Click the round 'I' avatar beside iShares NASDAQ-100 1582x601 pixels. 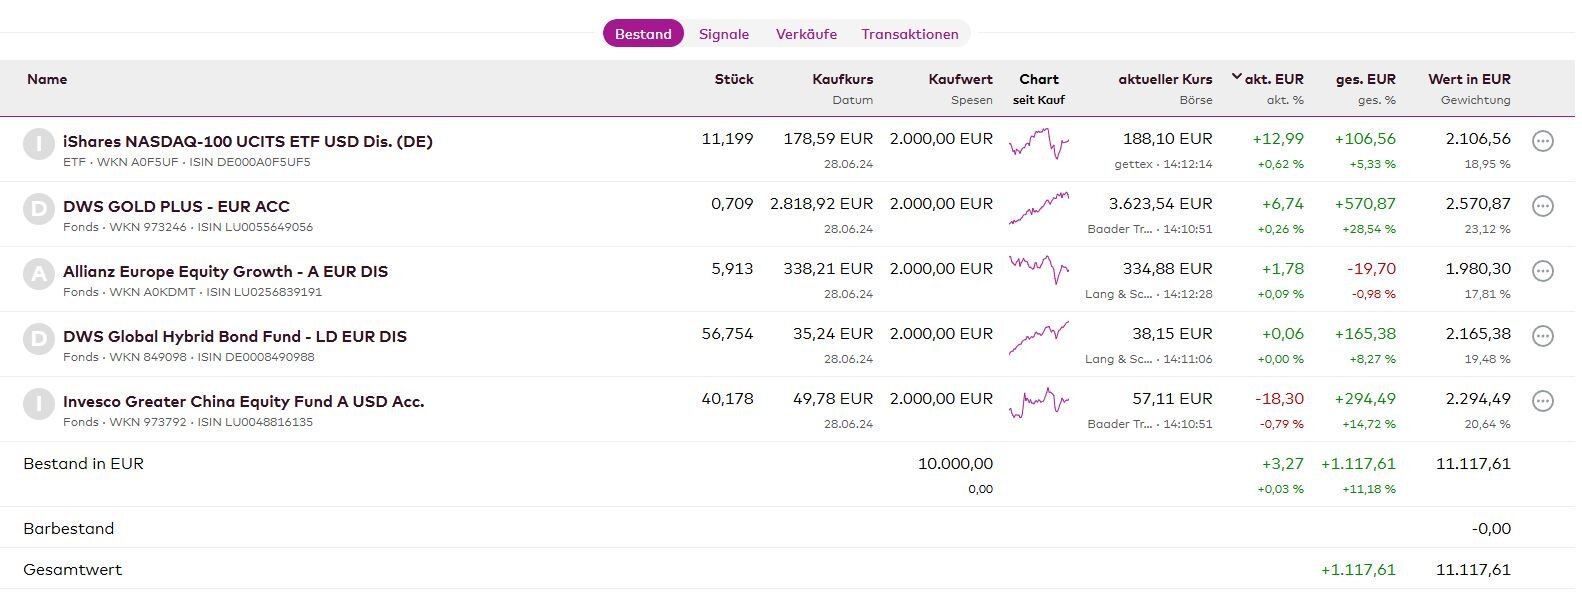[x=39, y=145]
